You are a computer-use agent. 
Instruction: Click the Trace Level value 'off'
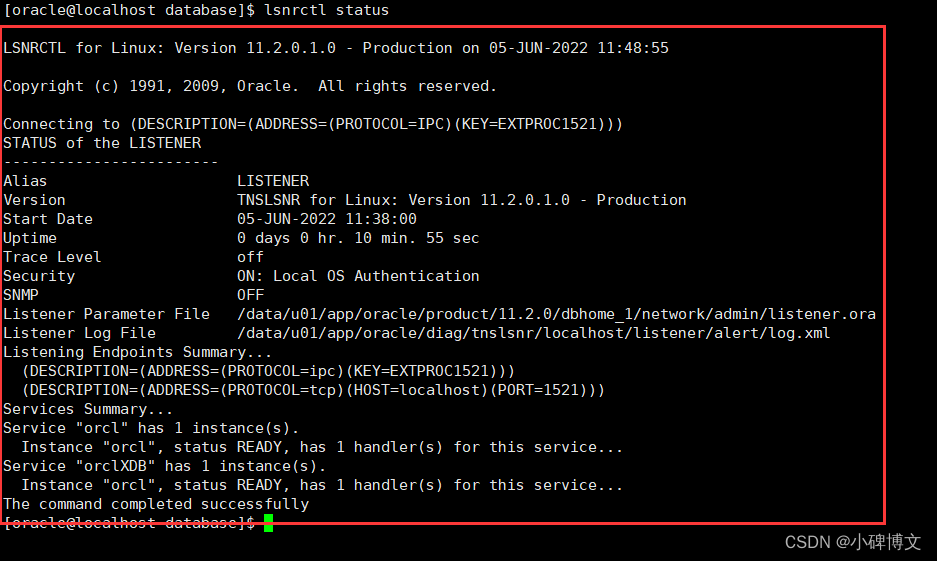click(x=250, y=257)
